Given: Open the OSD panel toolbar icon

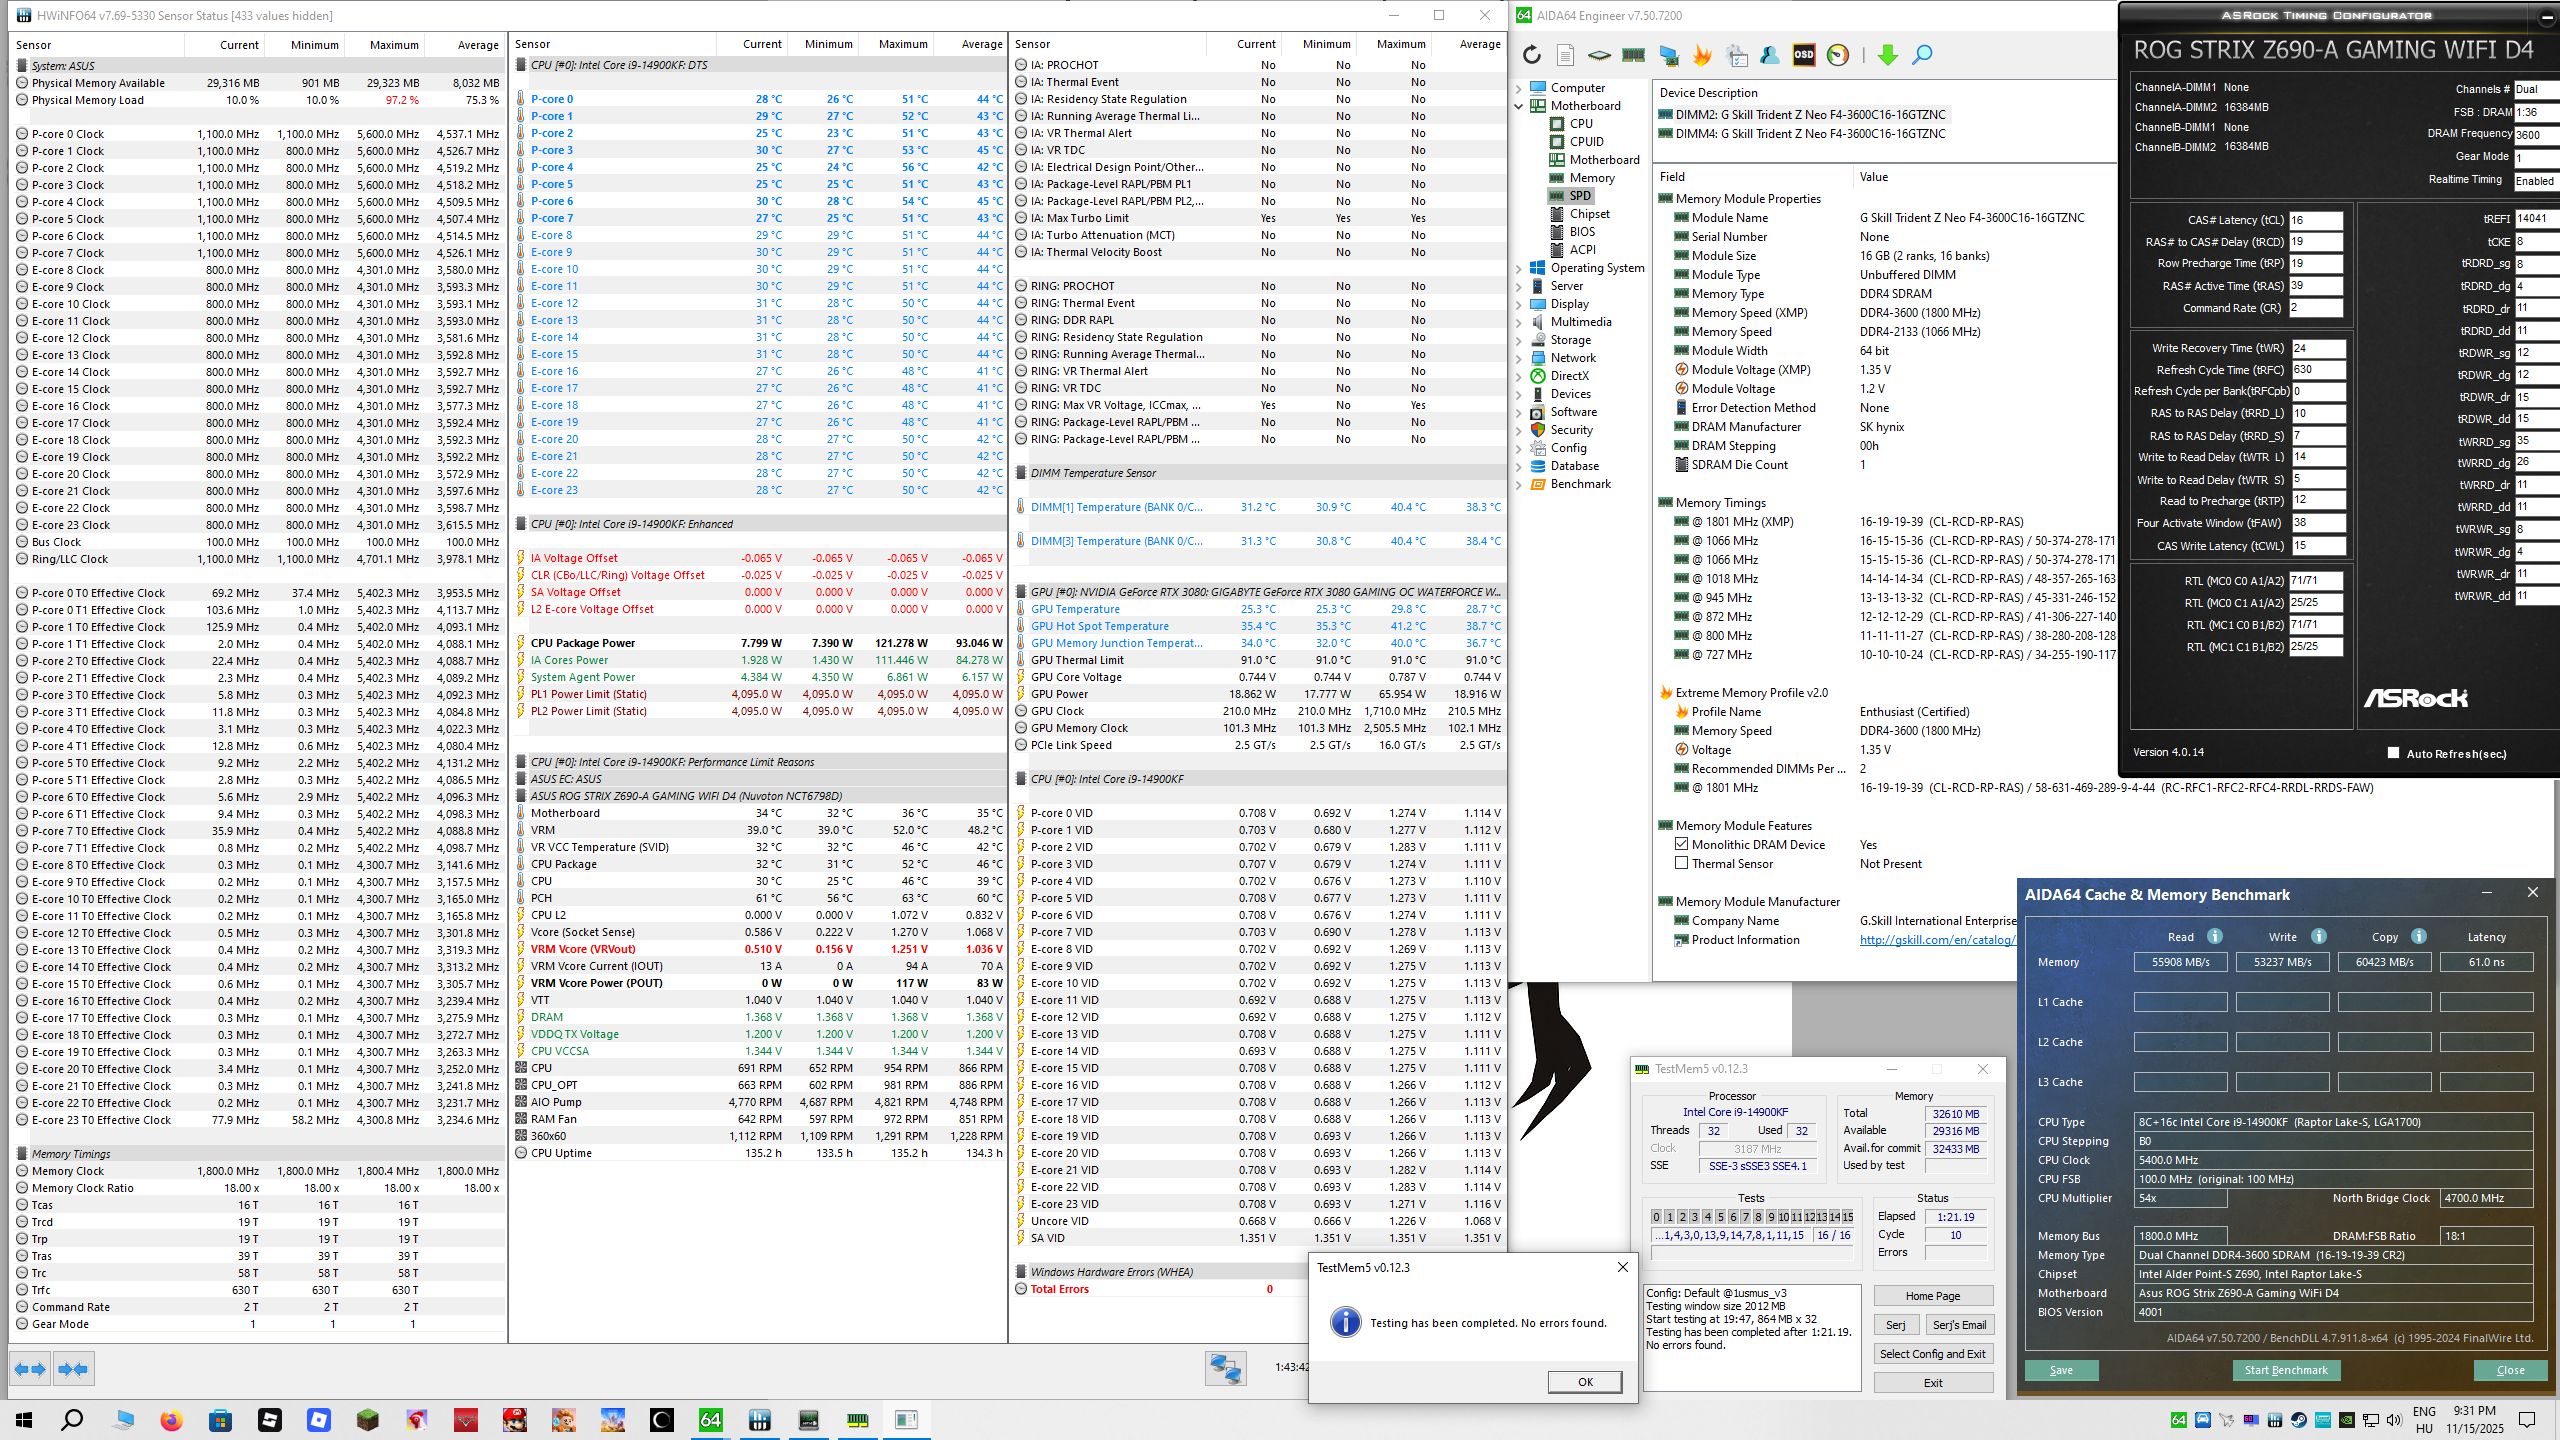Looking at the screenshot, I should pyautogui.click(x=1804, y=55).
